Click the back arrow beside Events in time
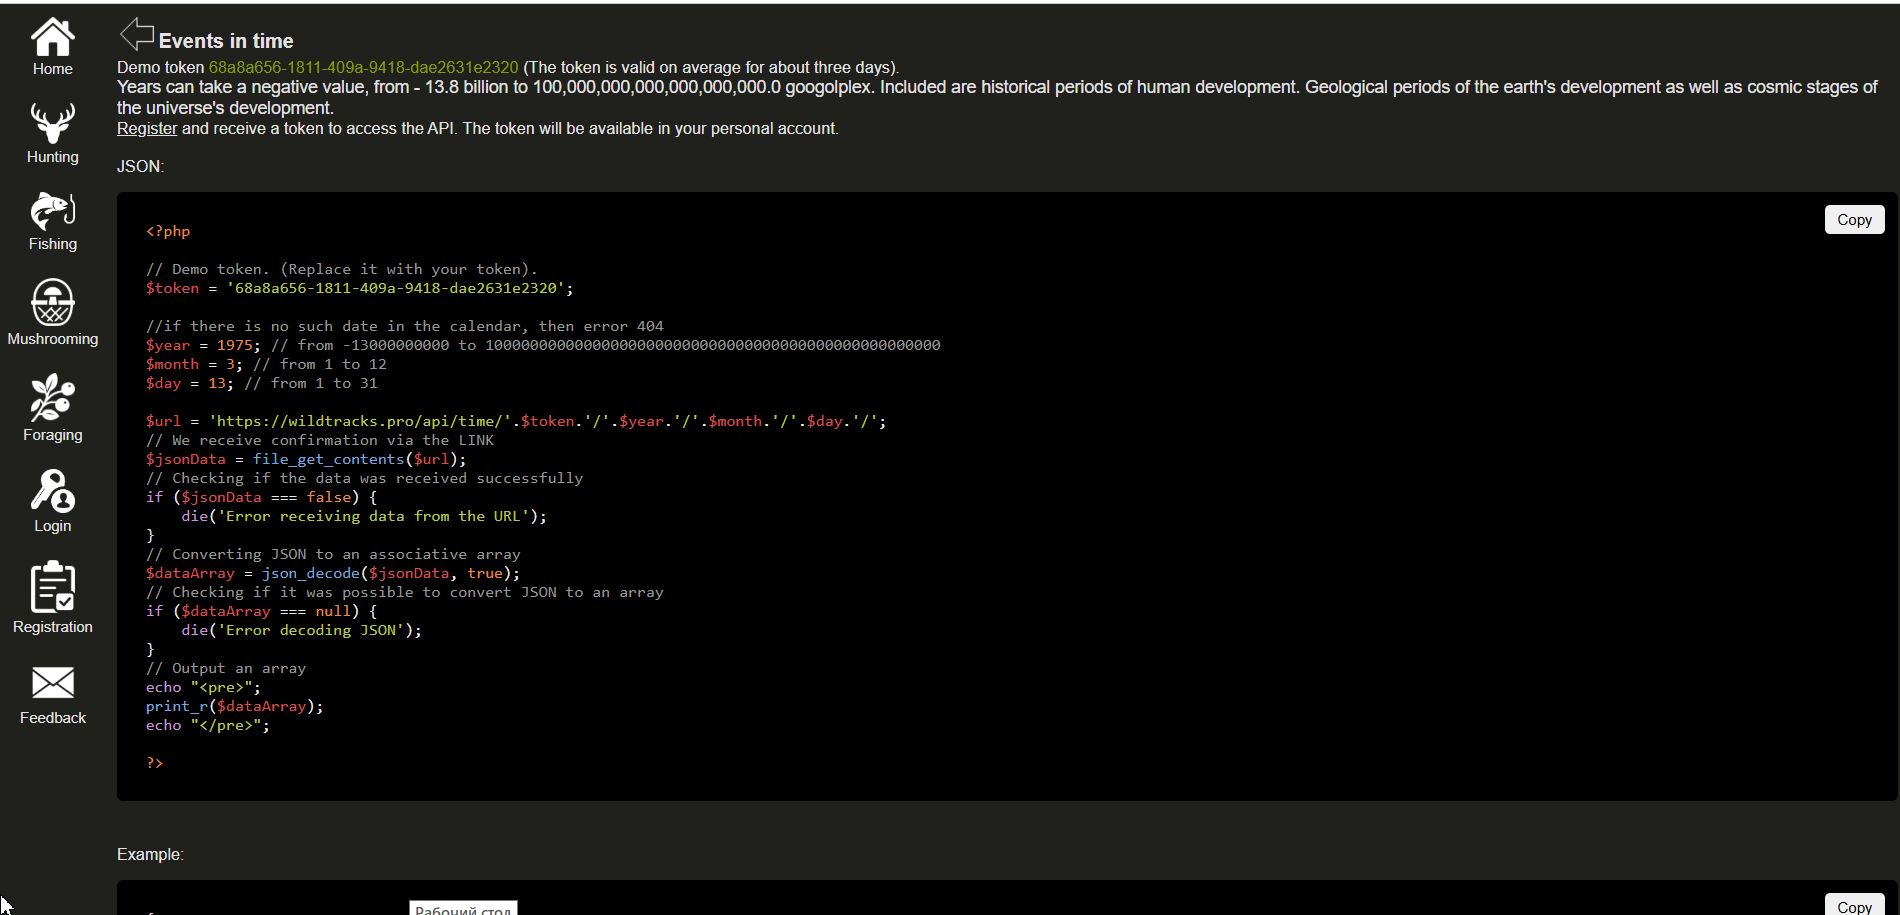 tap(136, 34)
